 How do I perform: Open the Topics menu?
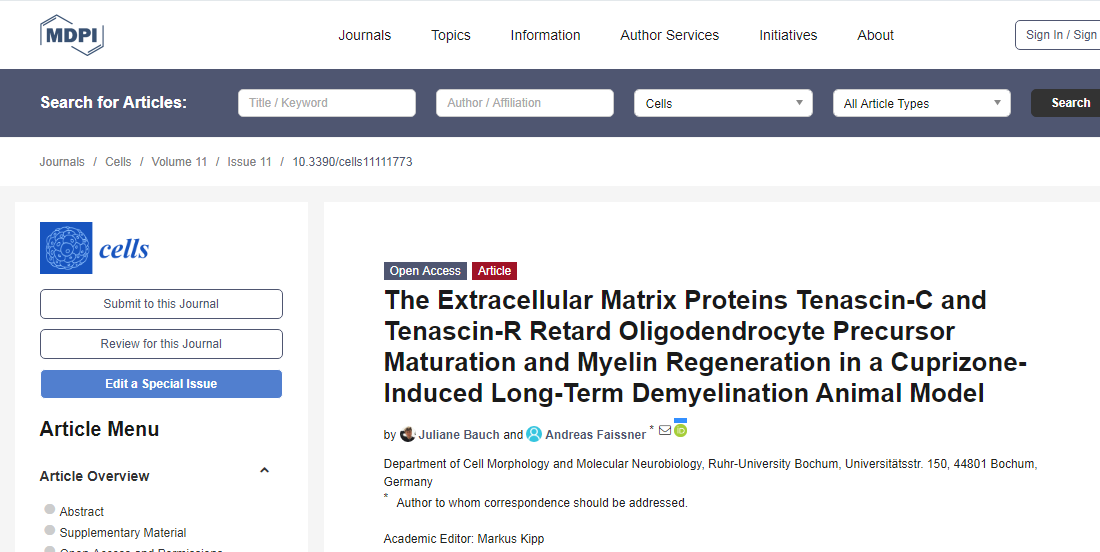click(x=450, y=35)
